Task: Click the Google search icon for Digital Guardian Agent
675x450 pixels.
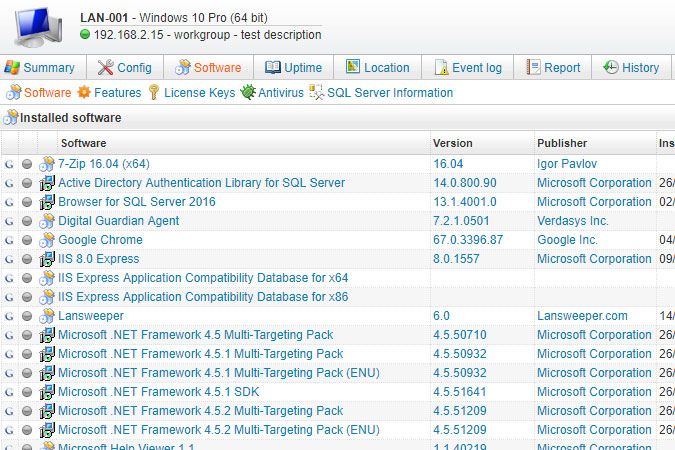Action: (x=9, y=221)
